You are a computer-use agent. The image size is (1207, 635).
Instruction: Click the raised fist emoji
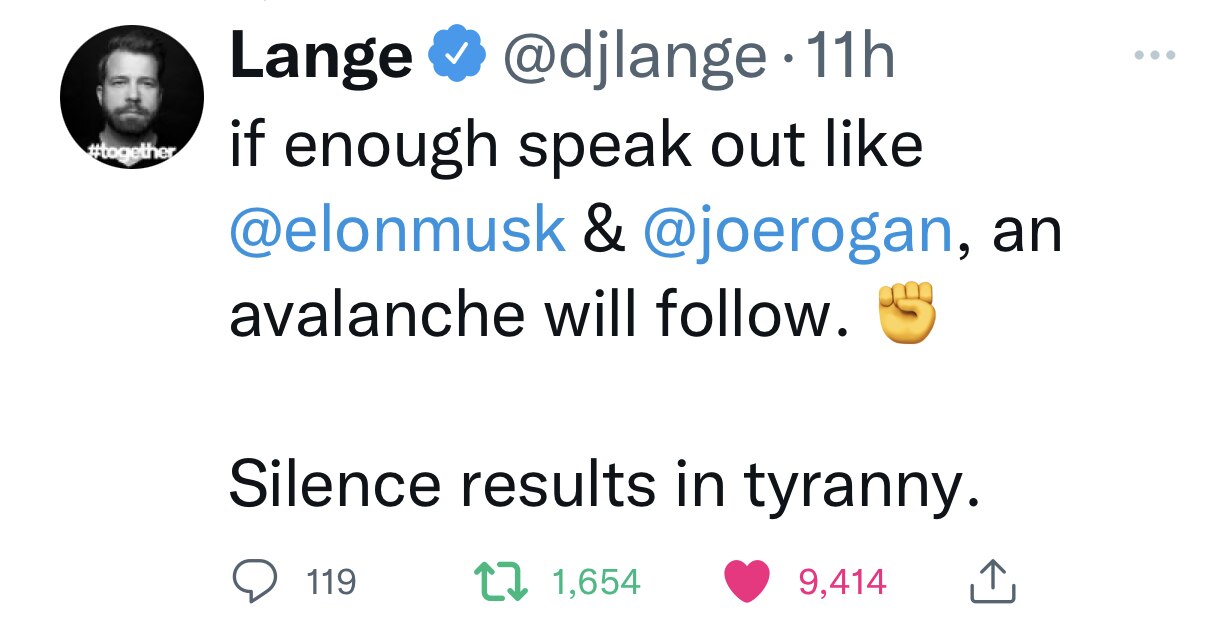pos(909,312)
